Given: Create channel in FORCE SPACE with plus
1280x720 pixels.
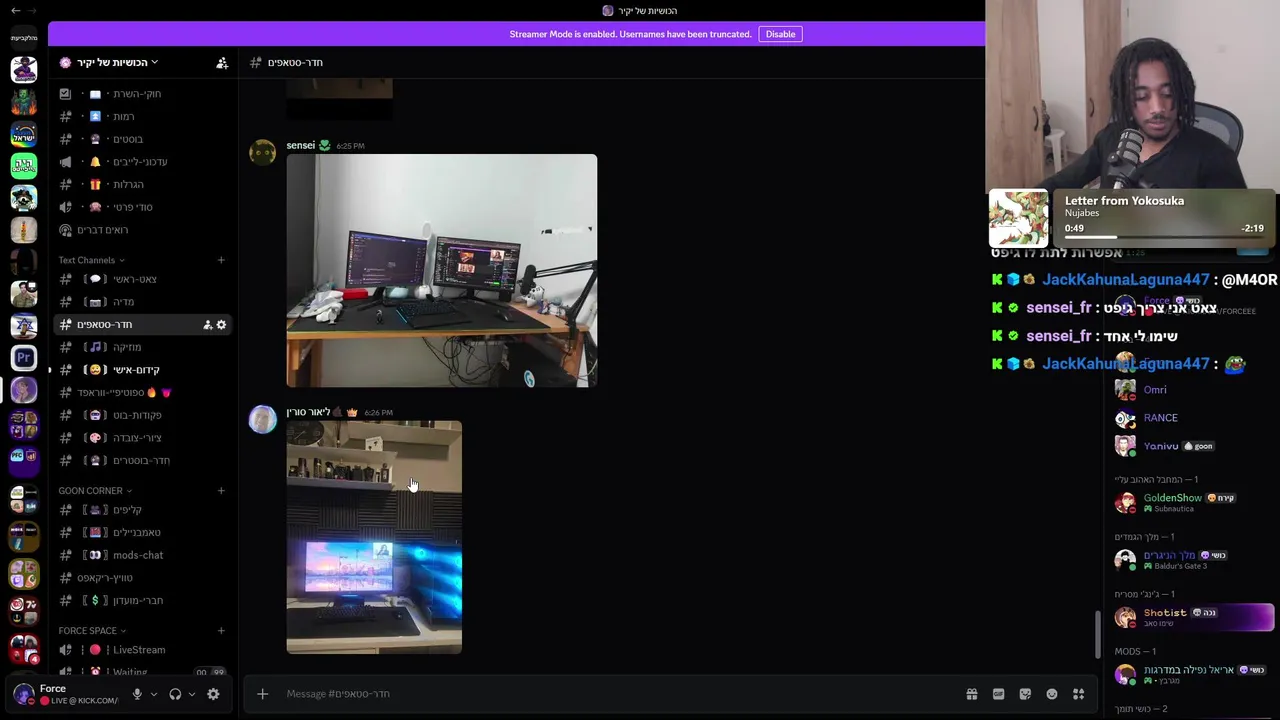Looking at the screenshot, I should tap(221, 631).
